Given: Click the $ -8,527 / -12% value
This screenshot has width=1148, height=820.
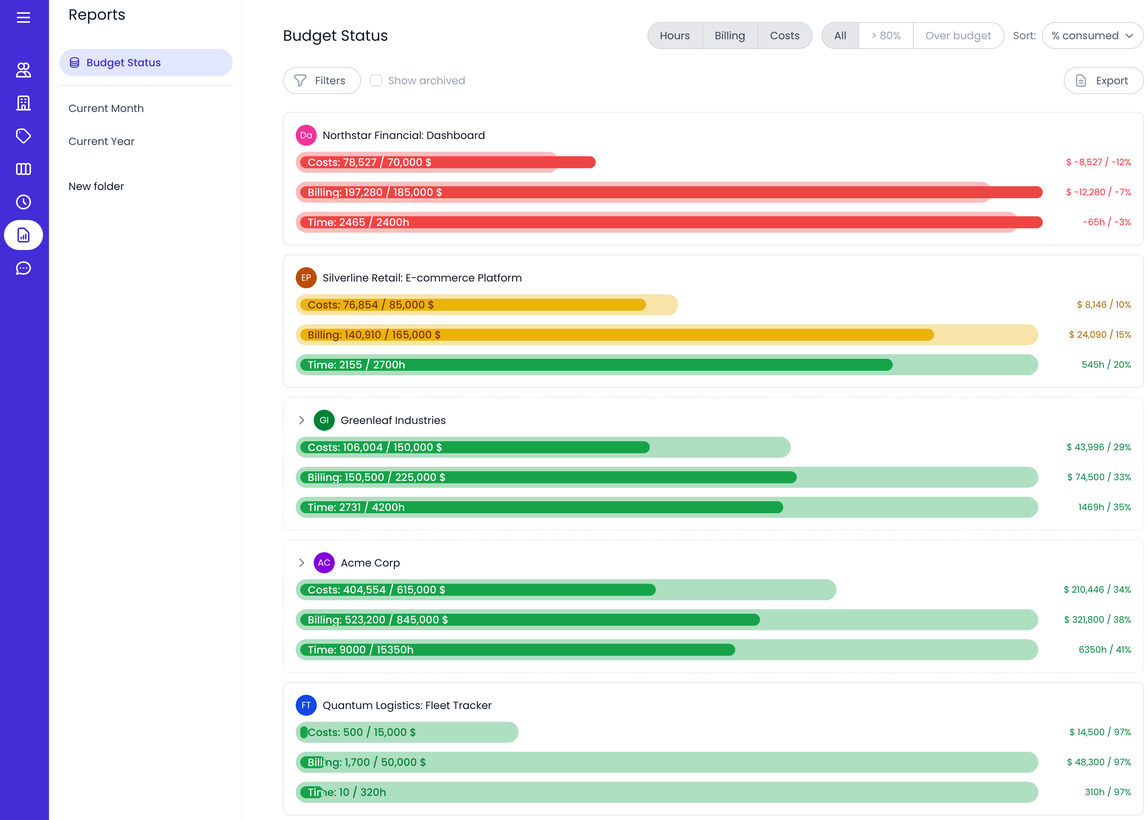Looking at the screenshot, I should coord(1098,163).
